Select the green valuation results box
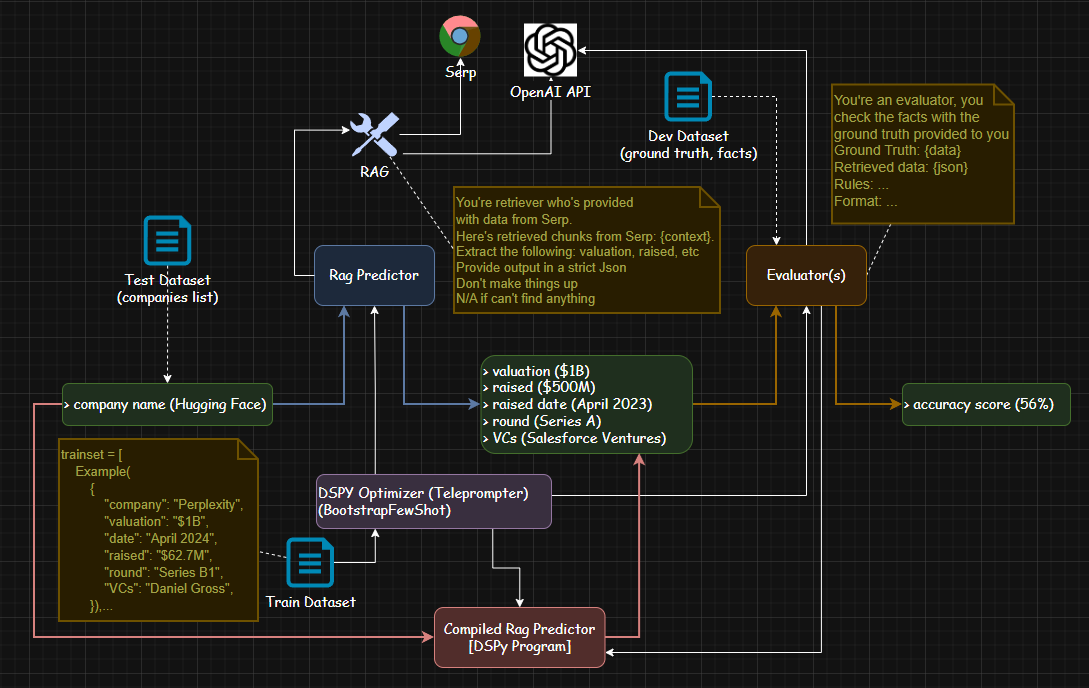The width and height of the screenshot is (1089, 688). click(x=587, y=405)
